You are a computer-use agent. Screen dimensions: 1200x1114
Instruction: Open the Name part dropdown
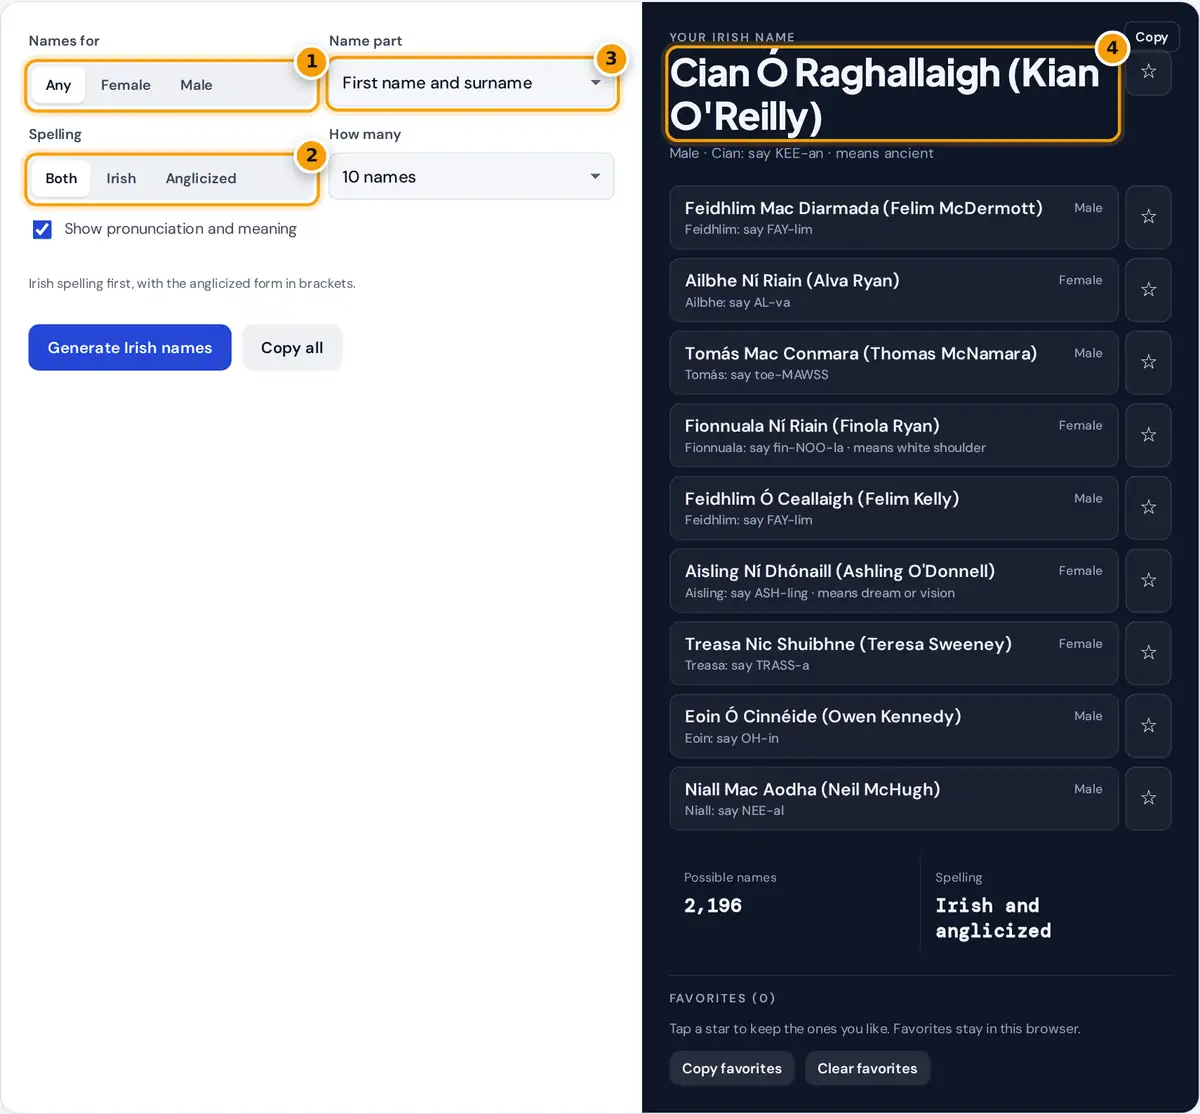click(471, 83)
